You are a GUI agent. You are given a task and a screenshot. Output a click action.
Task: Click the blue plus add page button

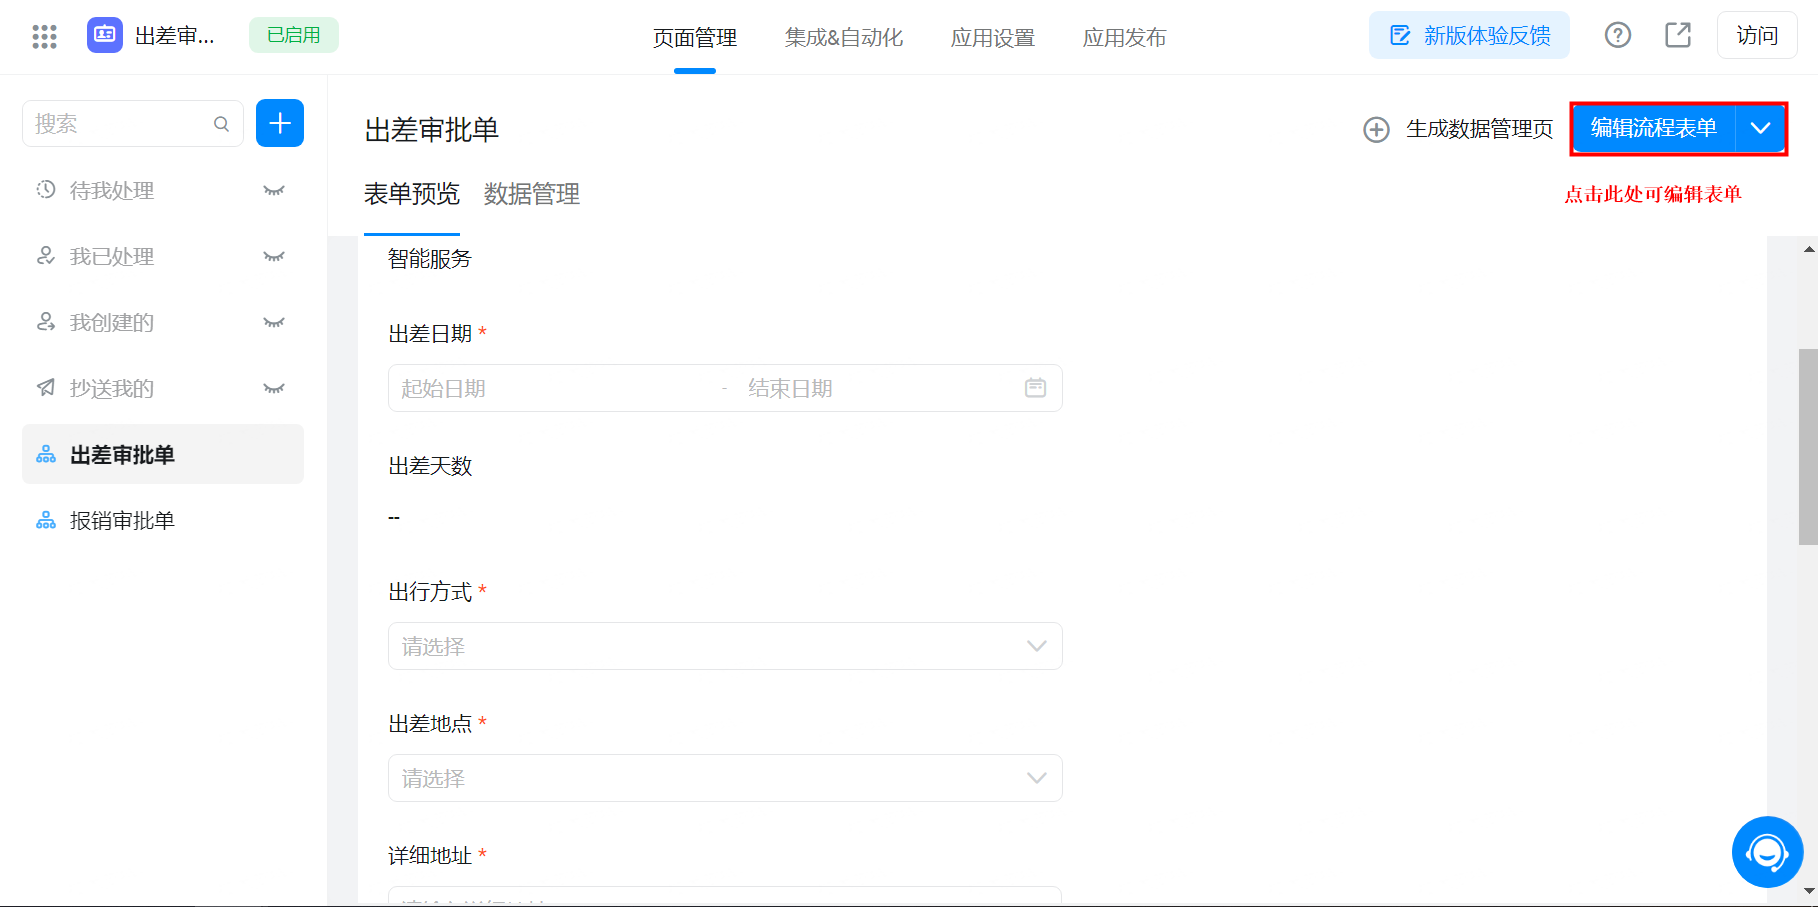[280, 124]
